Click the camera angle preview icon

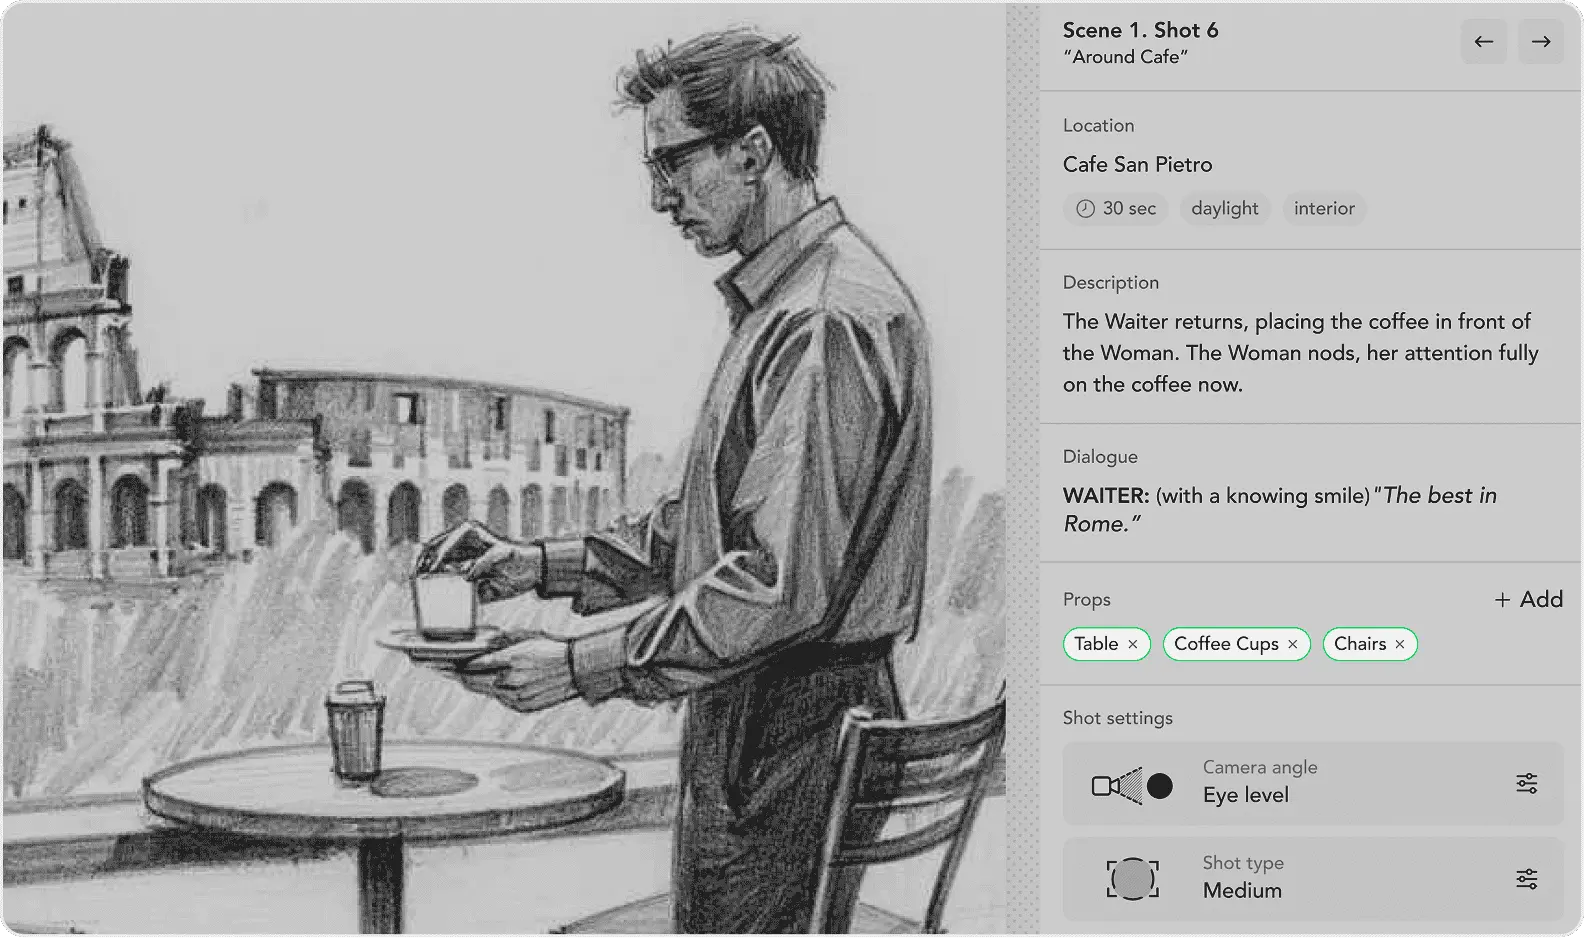1132,786
